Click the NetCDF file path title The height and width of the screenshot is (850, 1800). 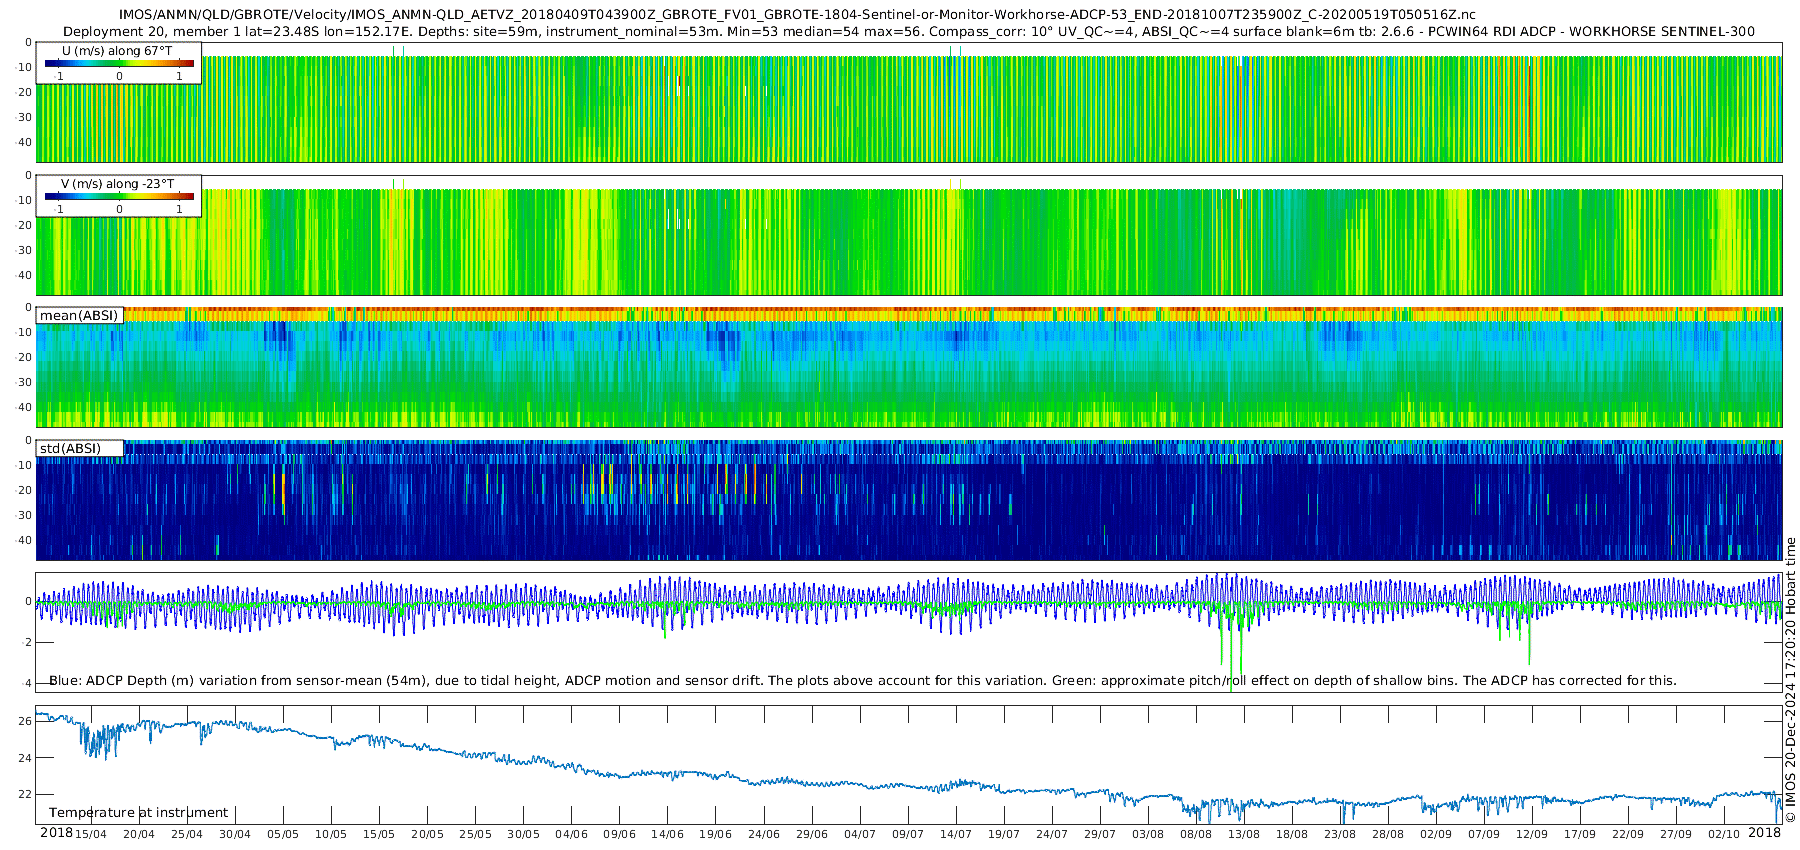(x=797, y=15)
